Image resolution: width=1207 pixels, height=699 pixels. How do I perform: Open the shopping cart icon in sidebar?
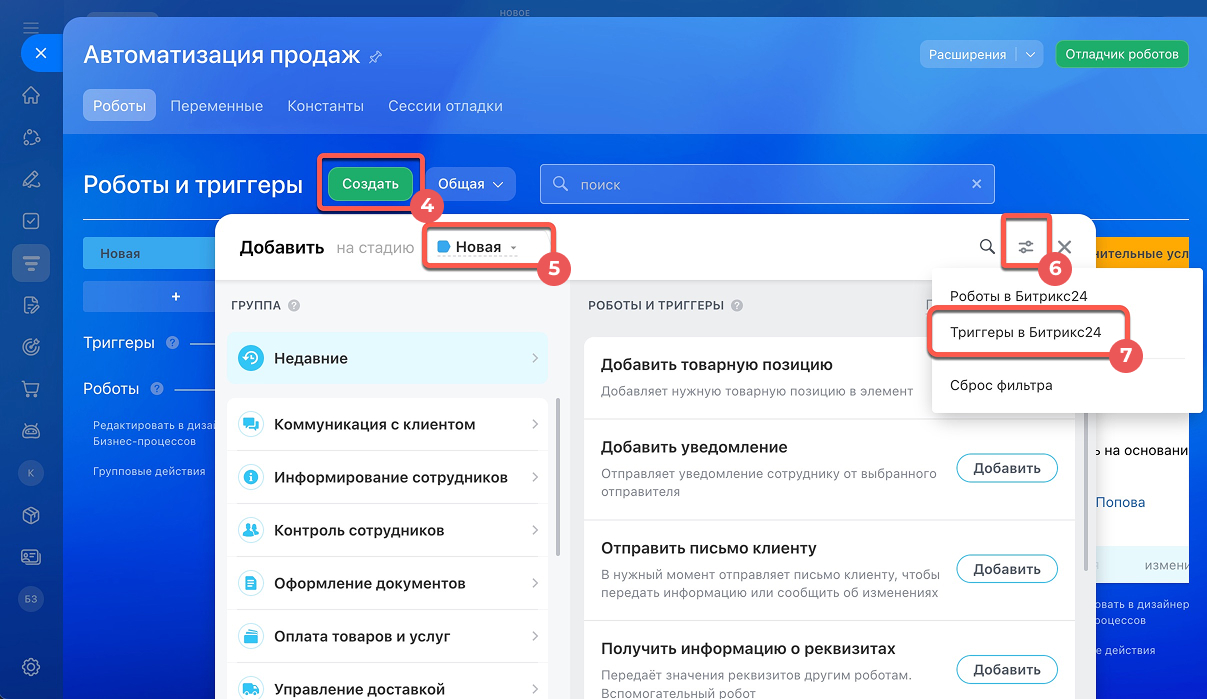pos(31,389)
